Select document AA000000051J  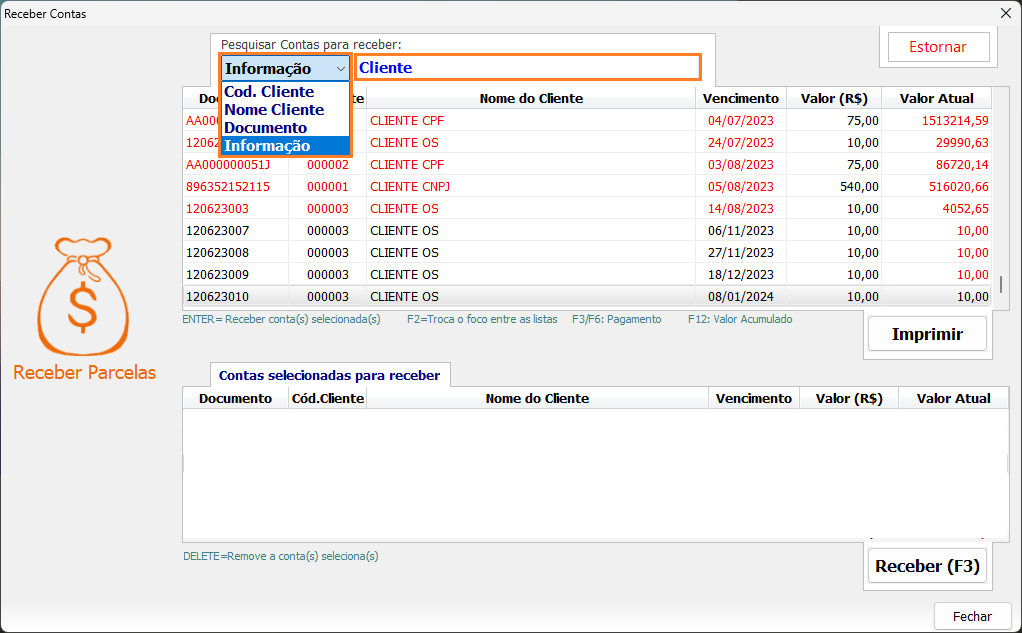(228, 165)
